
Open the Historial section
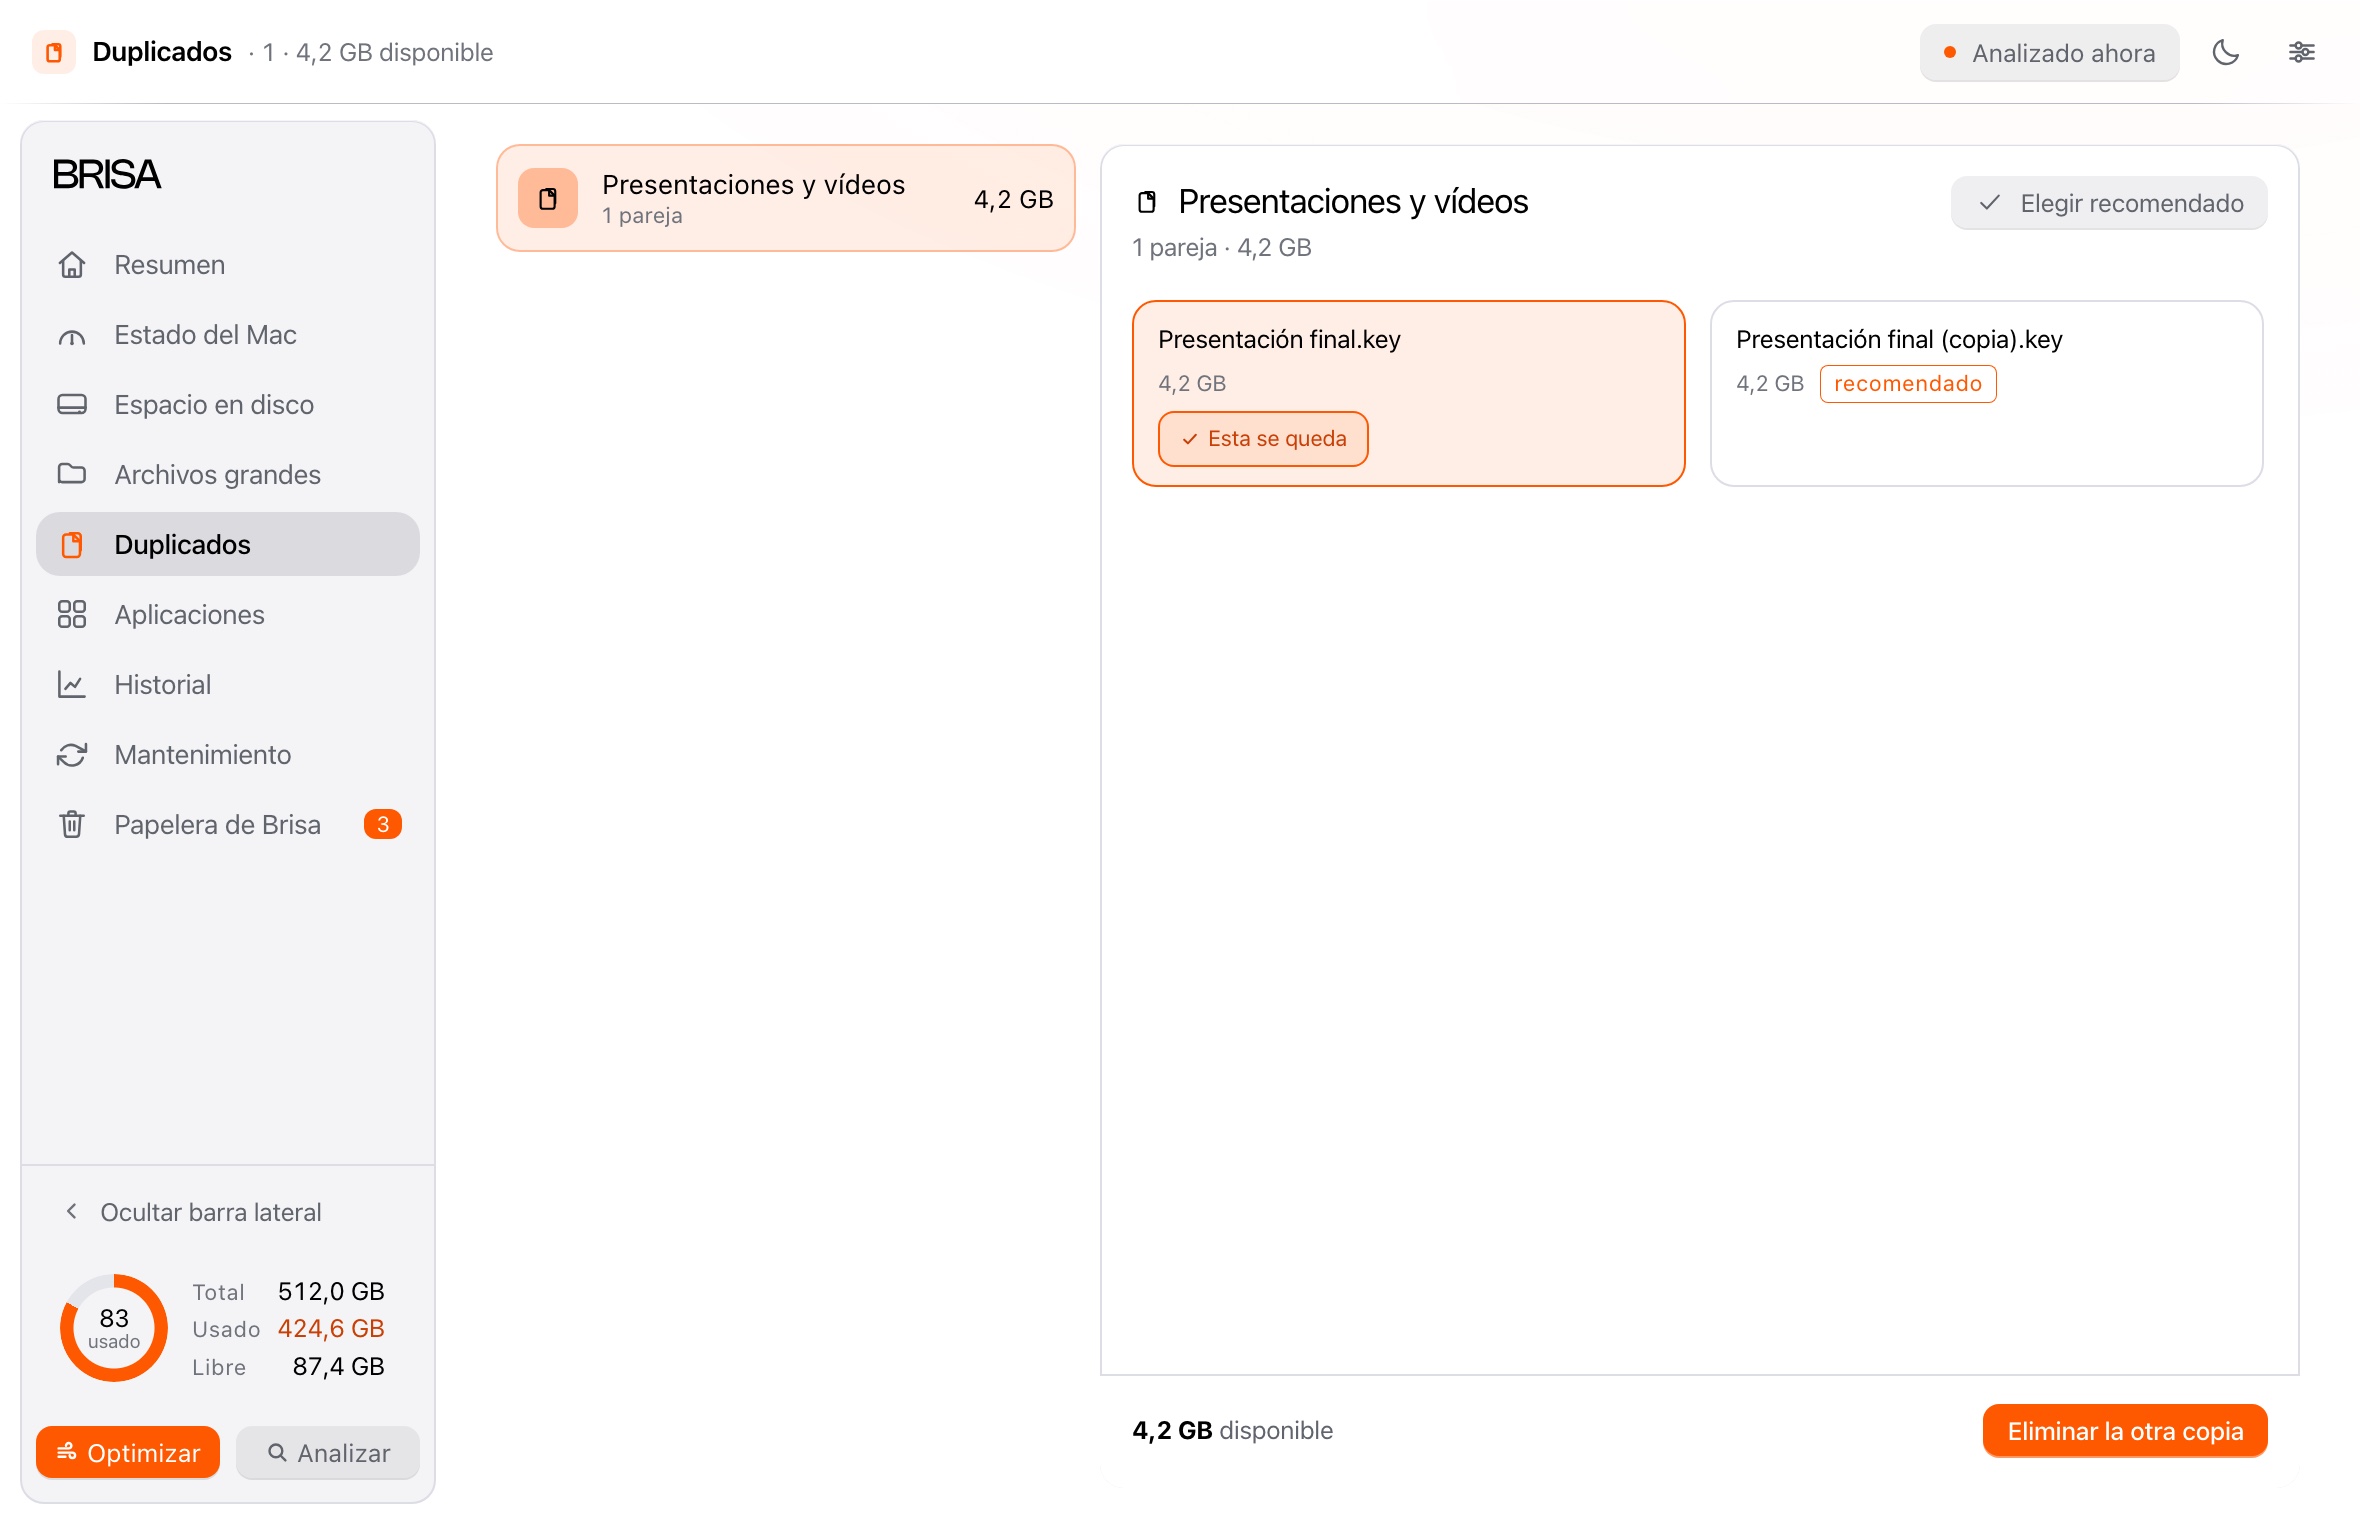tap(228, 684)
